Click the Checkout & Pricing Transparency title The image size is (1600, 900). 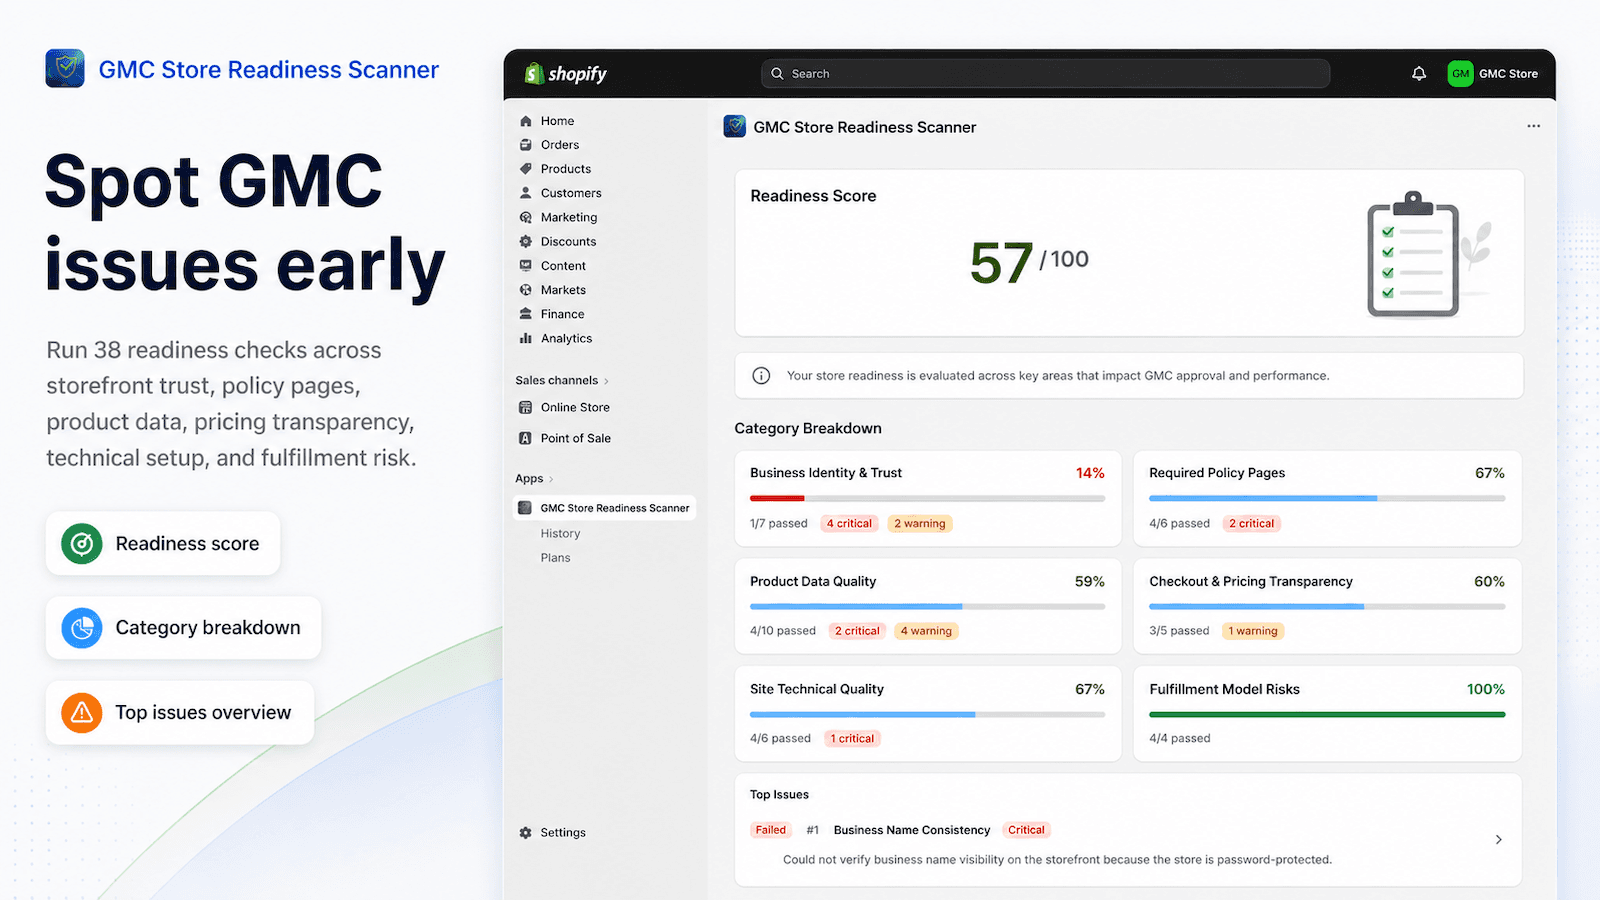(1251, 582)
